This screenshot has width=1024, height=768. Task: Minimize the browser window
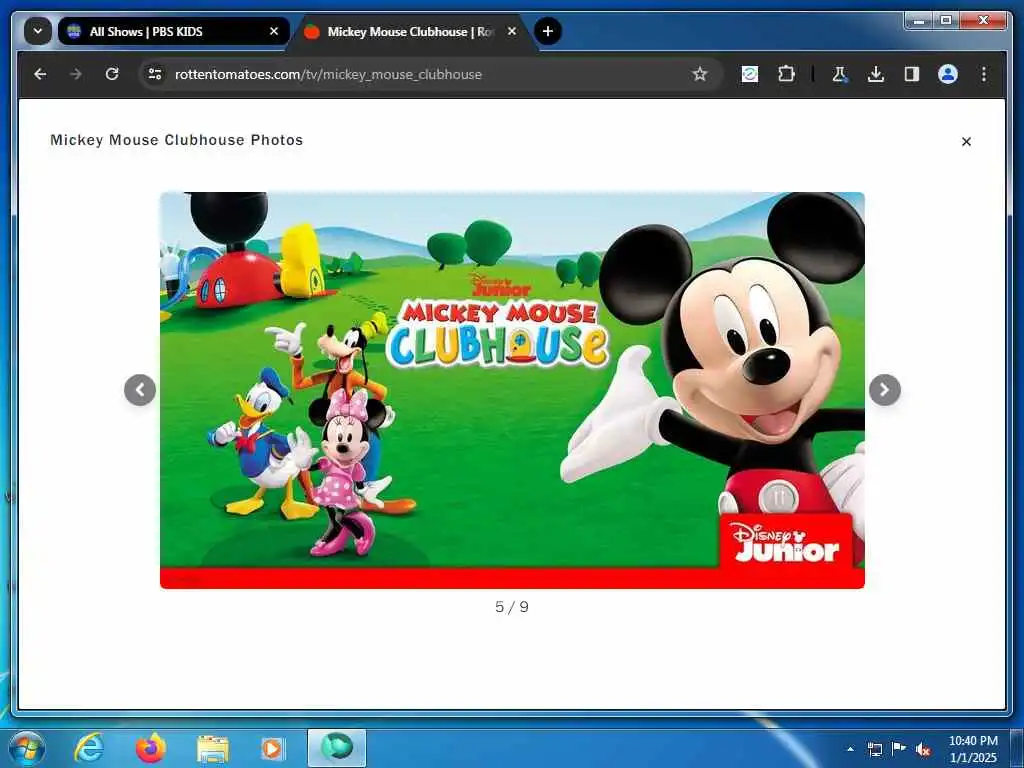point(919,21)
